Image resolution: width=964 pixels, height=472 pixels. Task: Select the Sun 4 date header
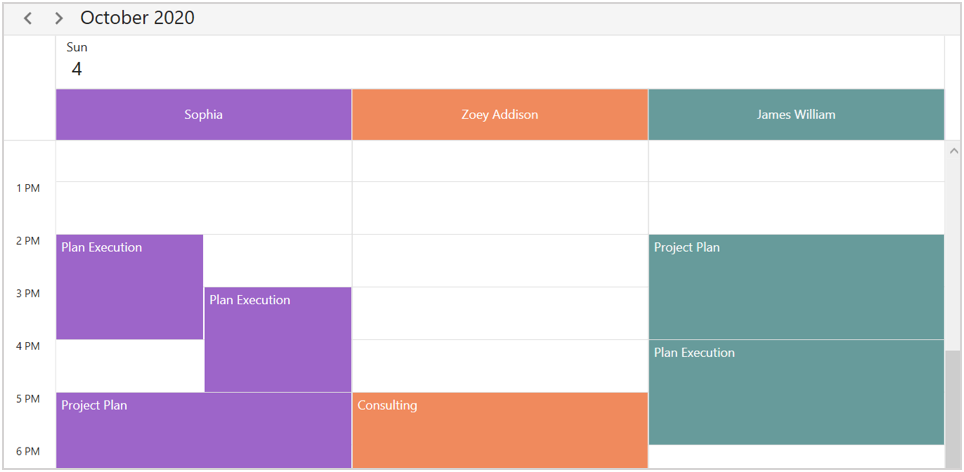[x=76, y=61]
